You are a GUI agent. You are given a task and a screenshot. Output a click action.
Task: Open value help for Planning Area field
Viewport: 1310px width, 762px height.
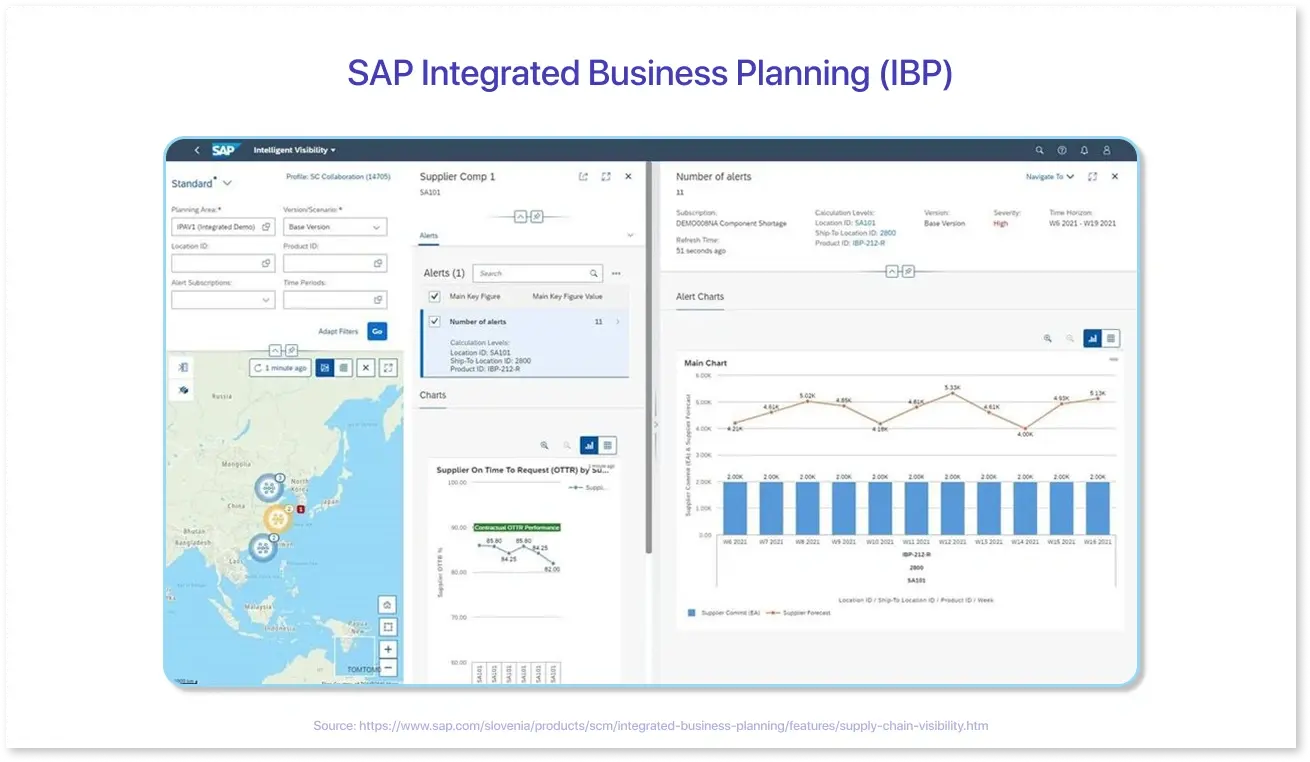pyautogui.click(x=267, y=227)
